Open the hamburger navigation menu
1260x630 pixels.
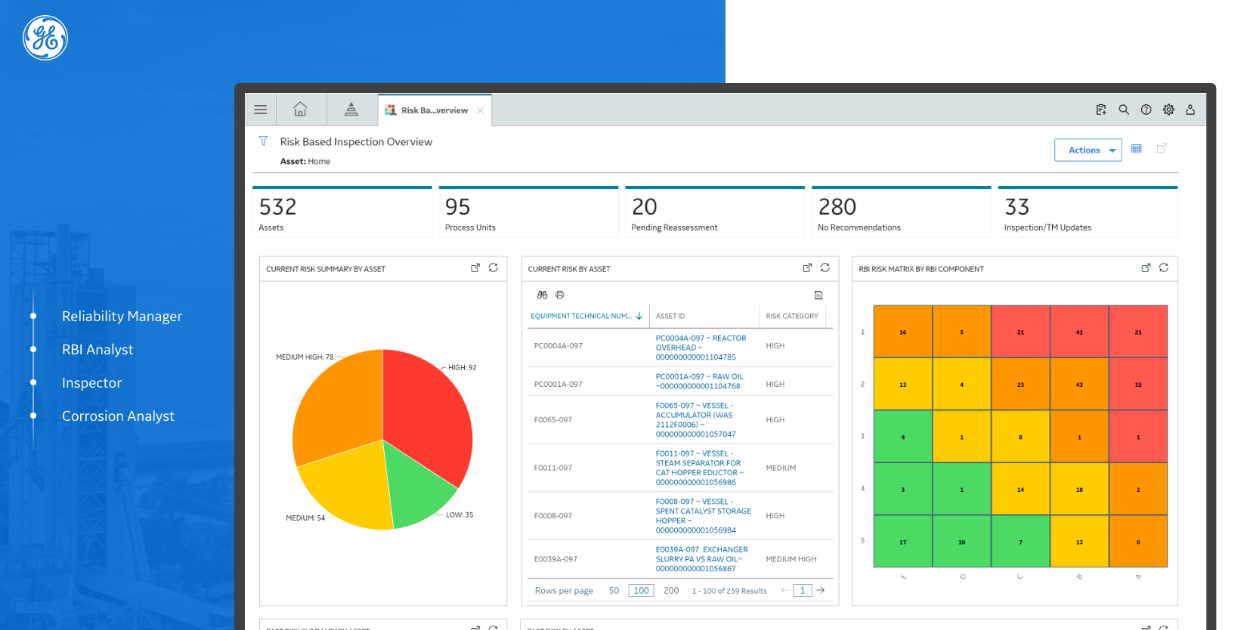pos(260,109)
